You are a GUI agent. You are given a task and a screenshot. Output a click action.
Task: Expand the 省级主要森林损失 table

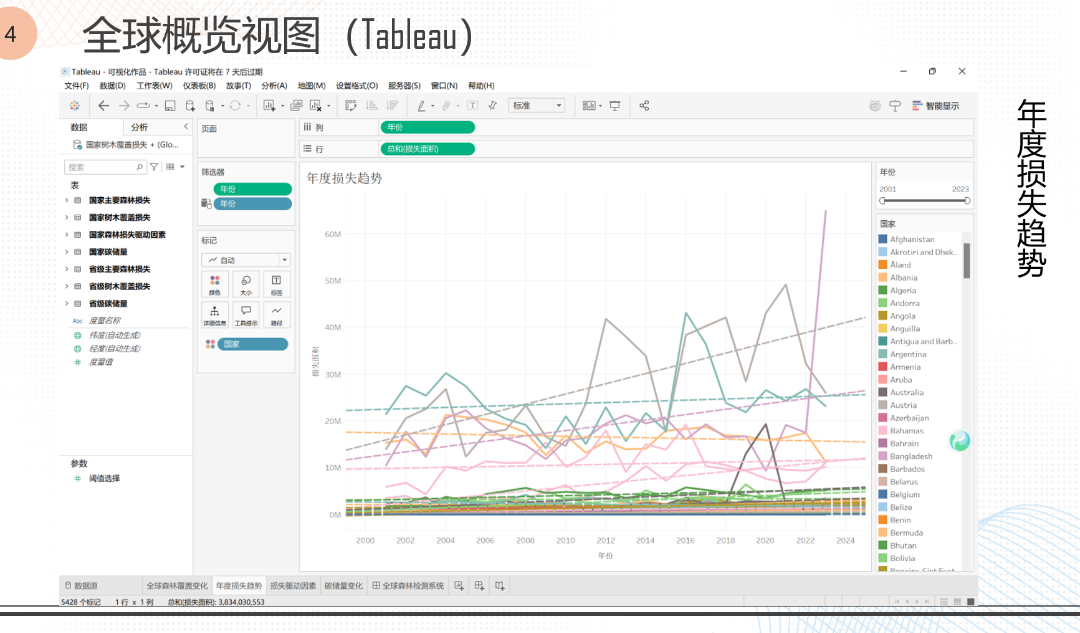(x=67, y=269)
